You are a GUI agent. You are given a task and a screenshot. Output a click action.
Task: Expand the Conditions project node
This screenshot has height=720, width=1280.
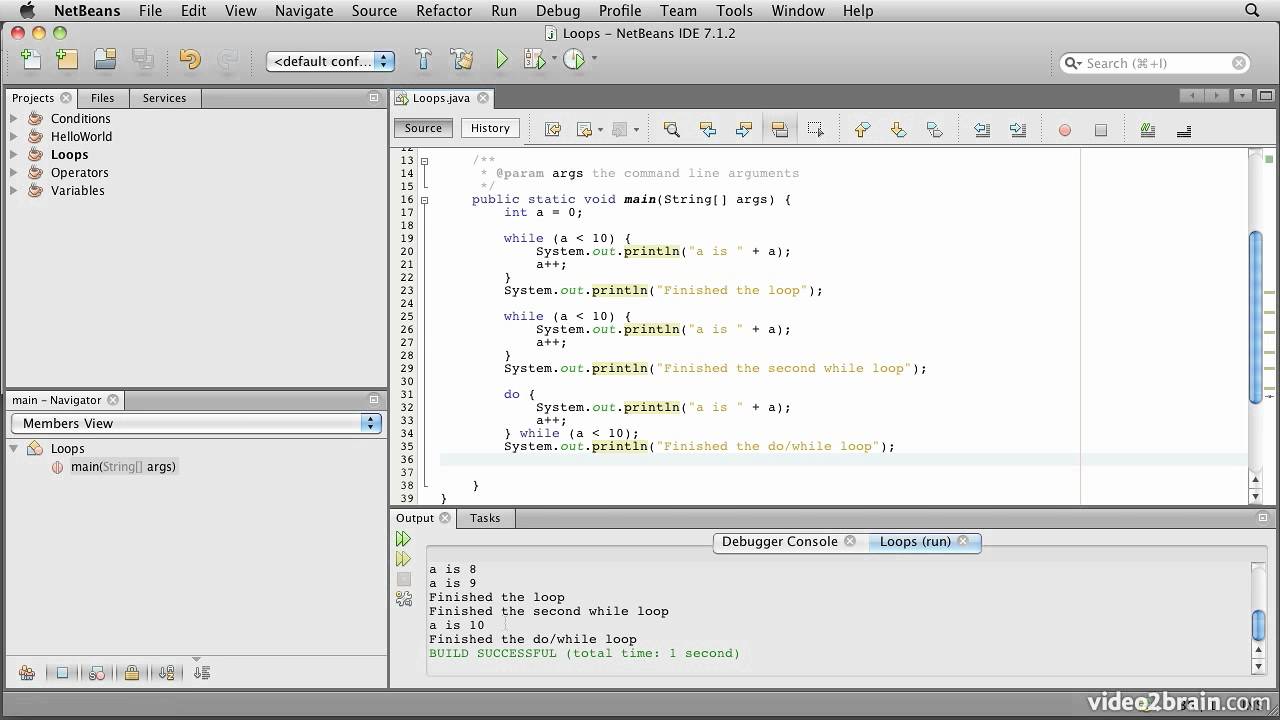click(x=14, y=118)
